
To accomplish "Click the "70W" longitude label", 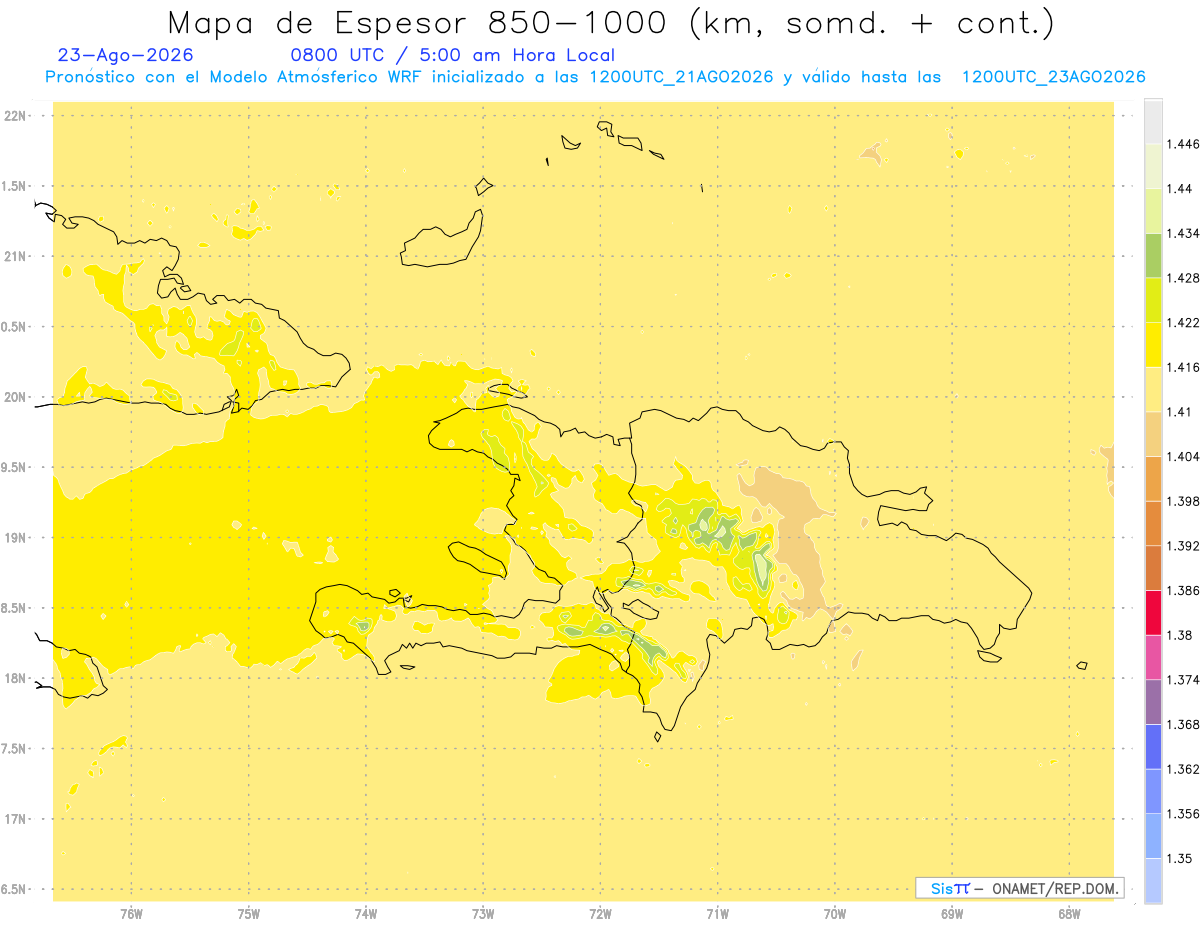I will (x=835, y=914).
